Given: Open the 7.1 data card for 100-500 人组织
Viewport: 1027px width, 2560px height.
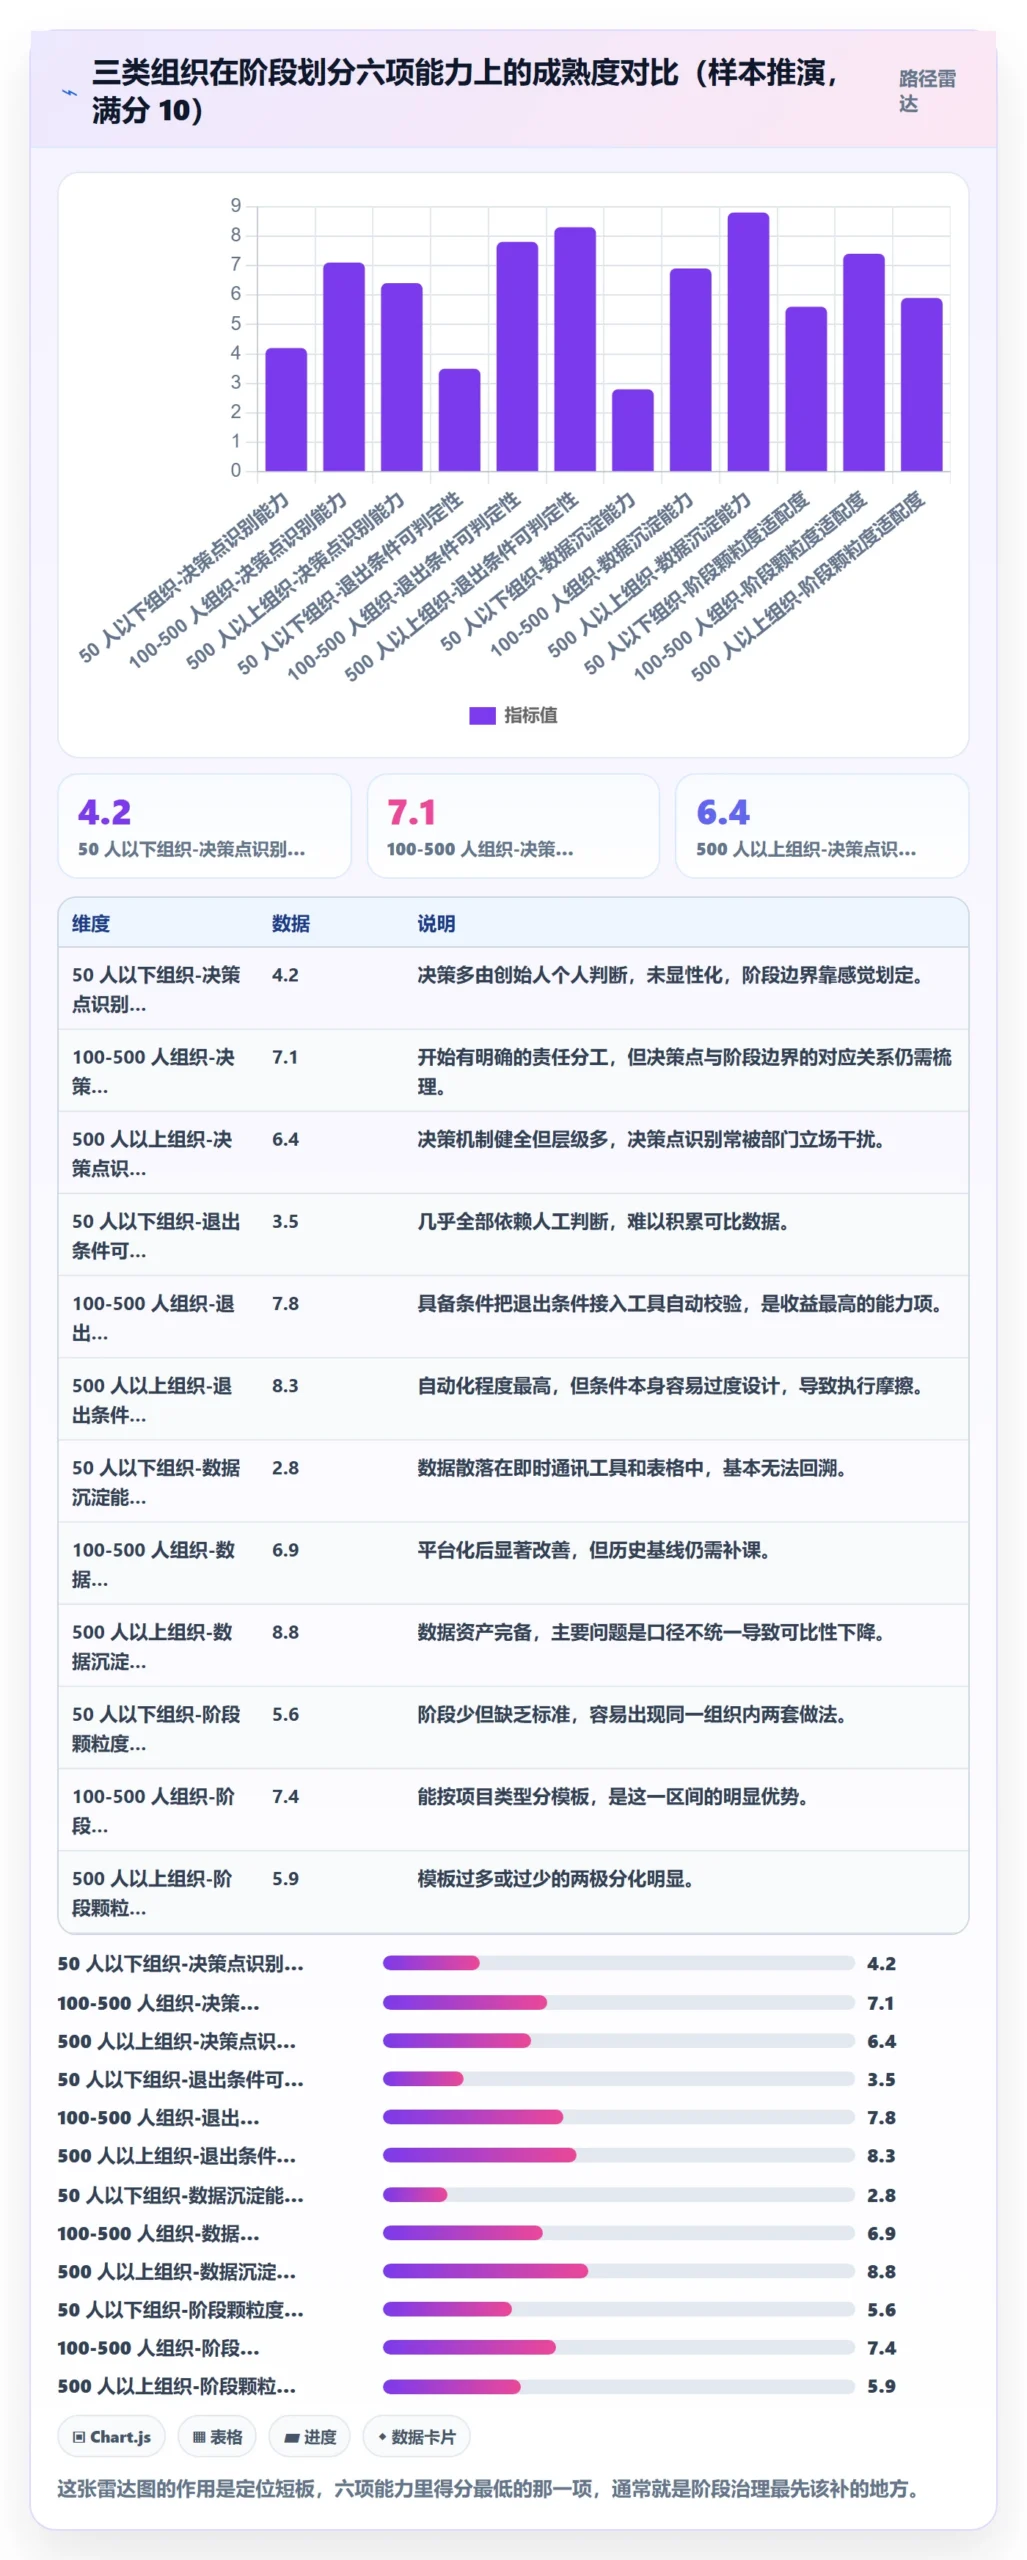Looking at the screenshot, I should pyautogui.click(x=513, y=826).
